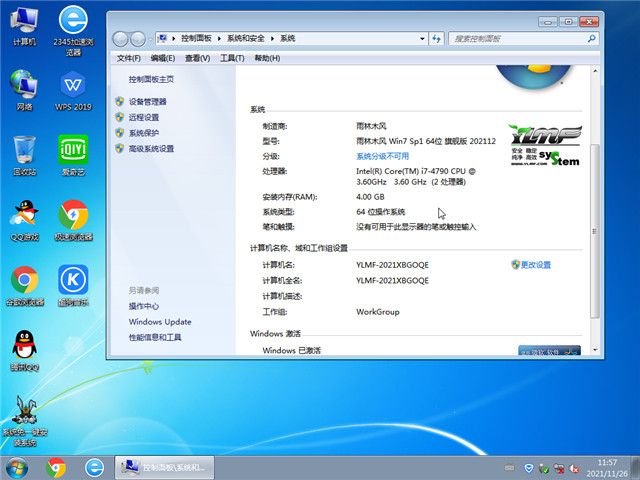
Task: Open the 谷歌浏览器 Chrome desktop icon
Action: pyautogui.click(x=24, y=286)
